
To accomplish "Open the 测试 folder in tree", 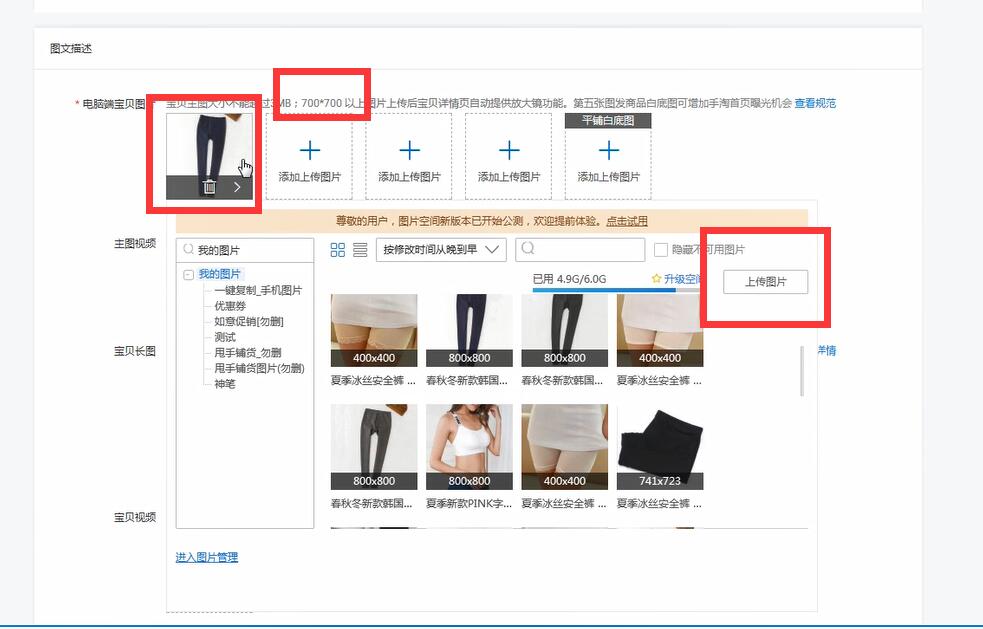I will 225,337.
